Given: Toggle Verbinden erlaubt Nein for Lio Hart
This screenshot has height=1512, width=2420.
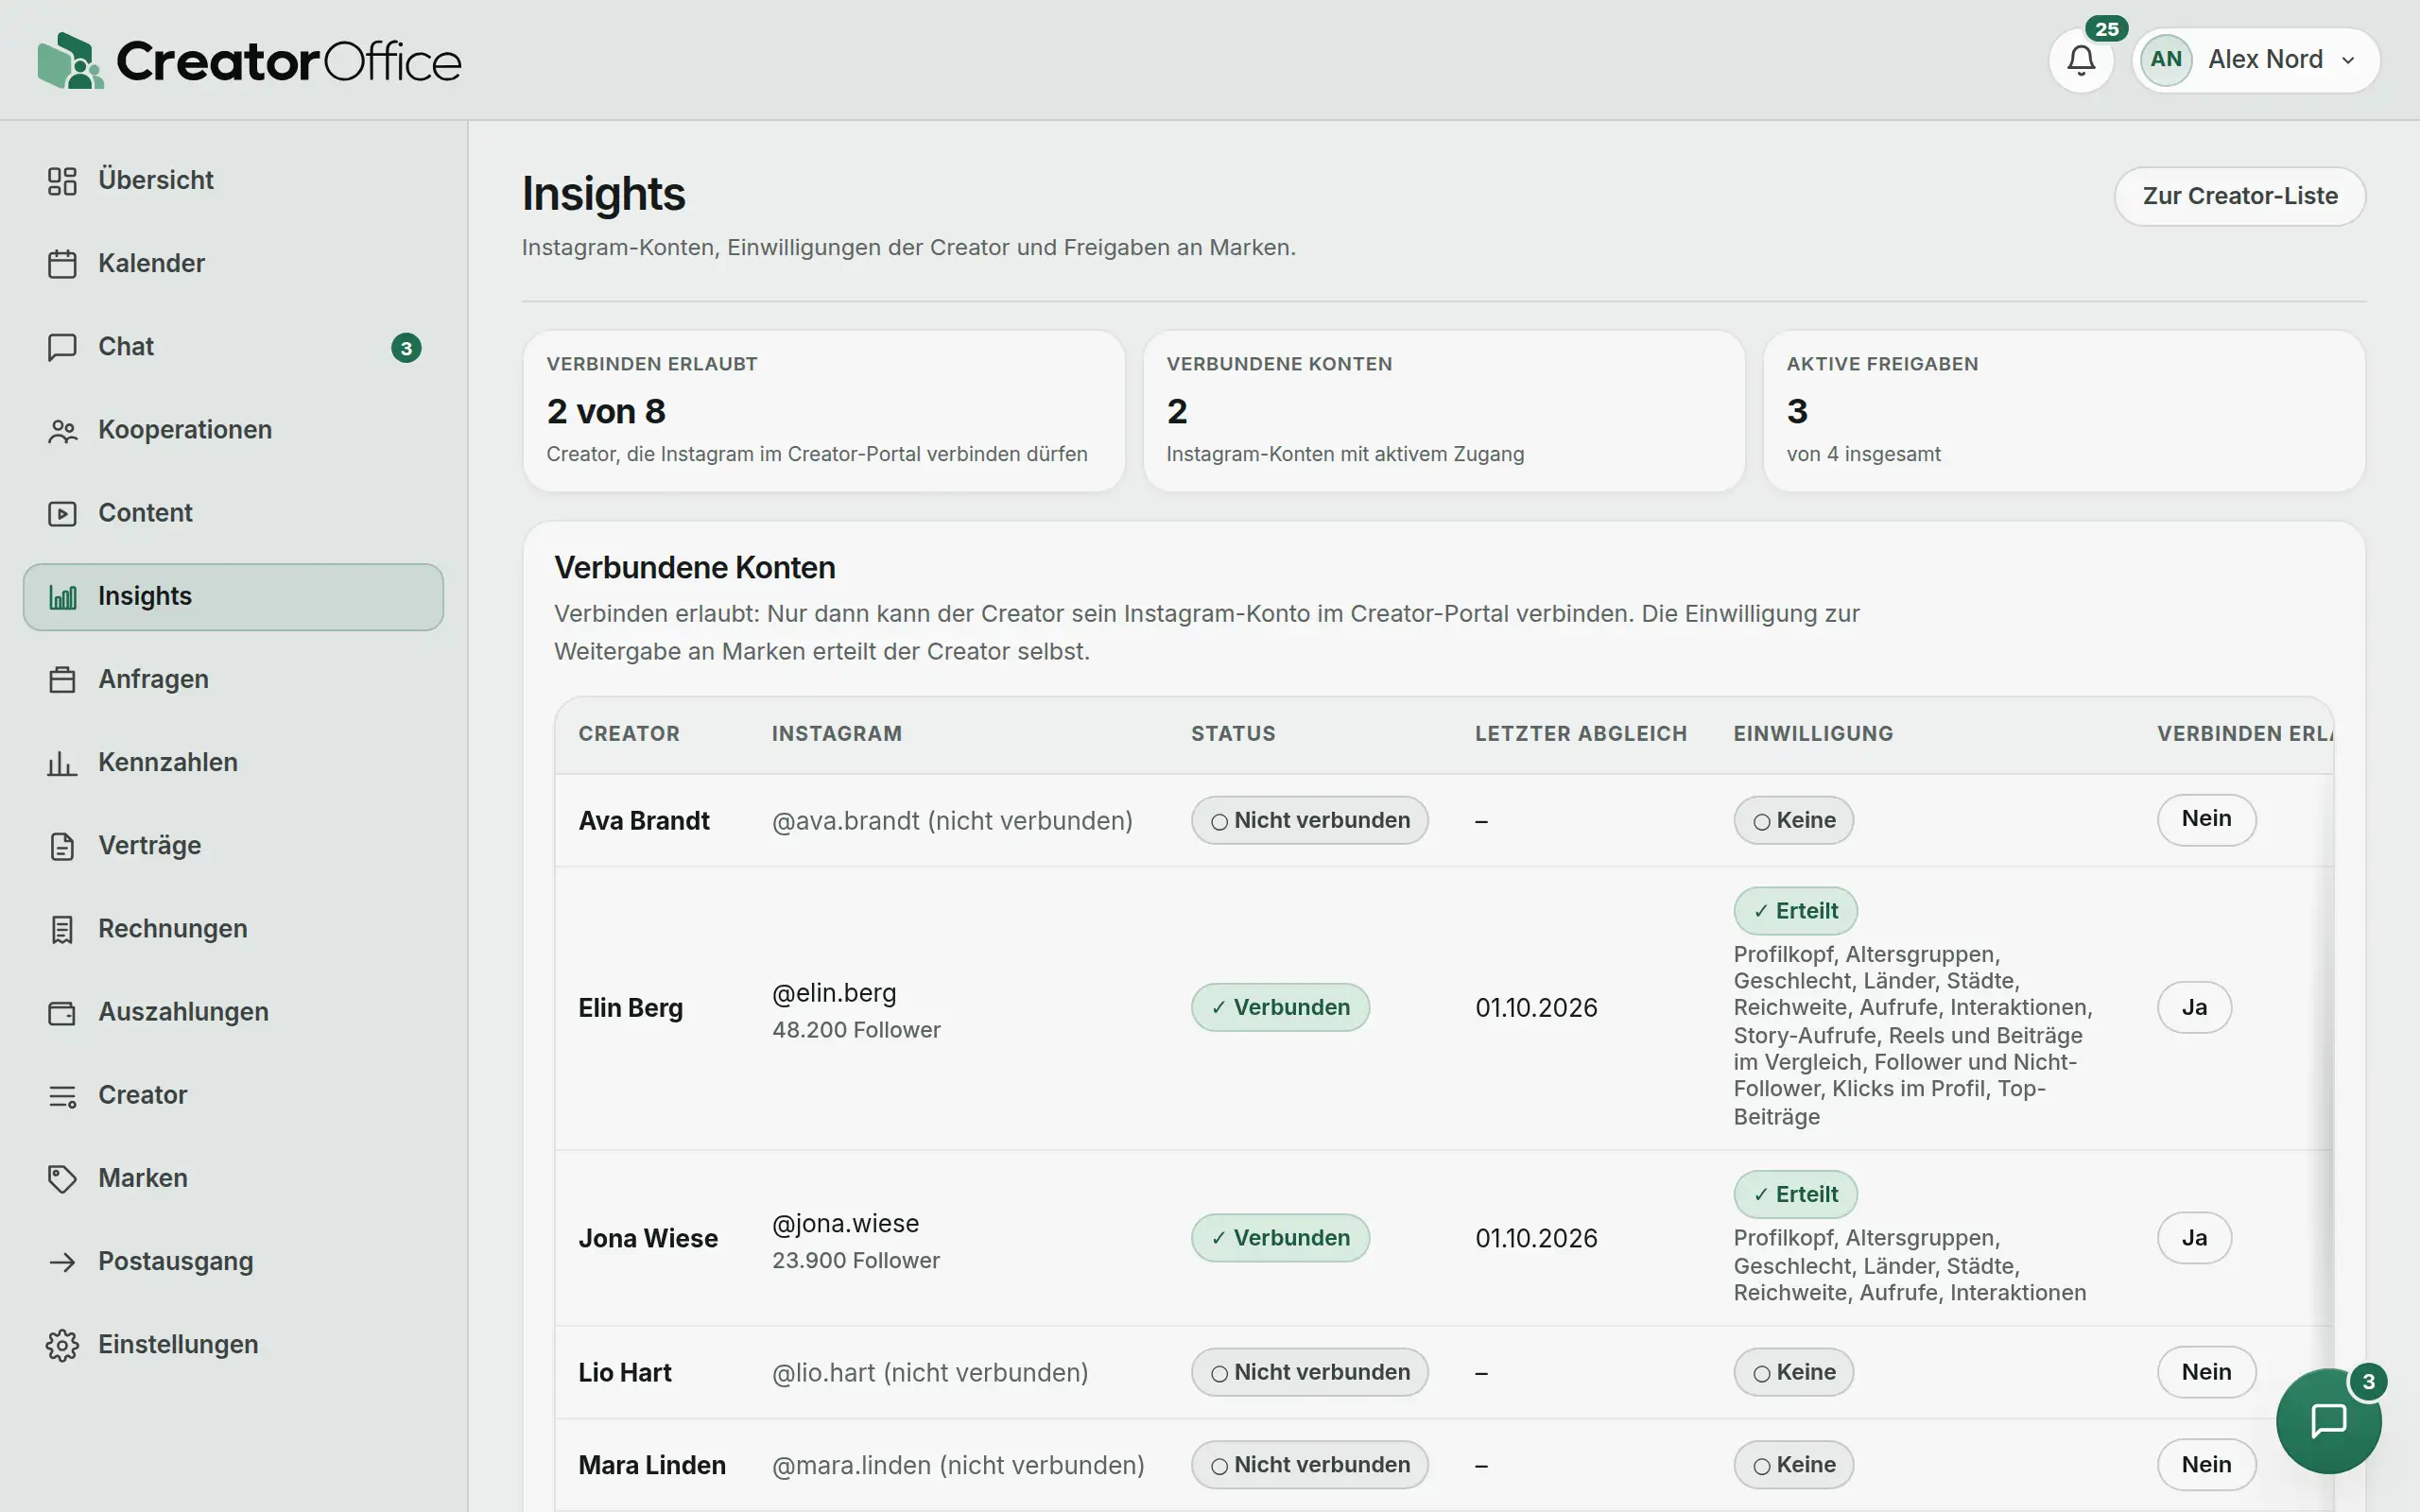Looking at the screenshot, I should tap(2206, 1372).
